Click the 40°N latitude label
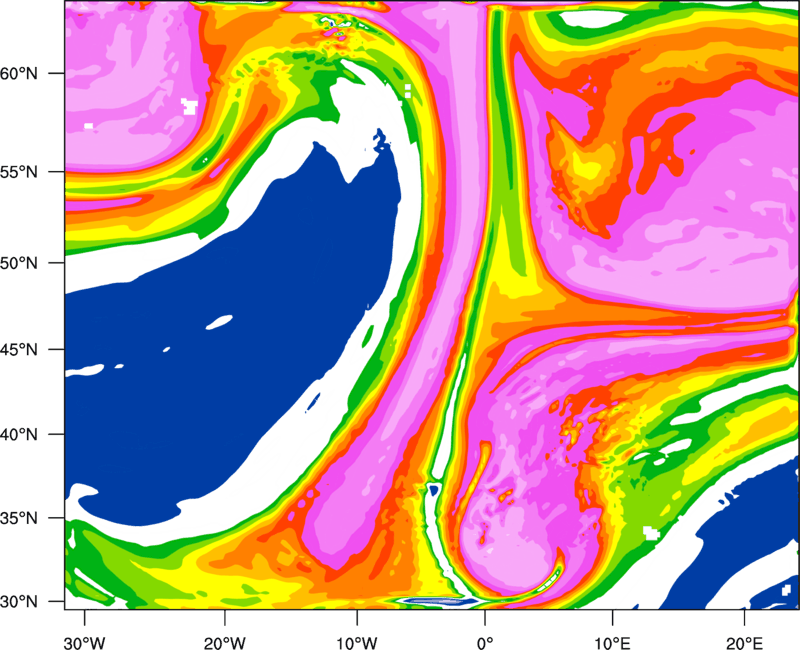 [19, 435]
